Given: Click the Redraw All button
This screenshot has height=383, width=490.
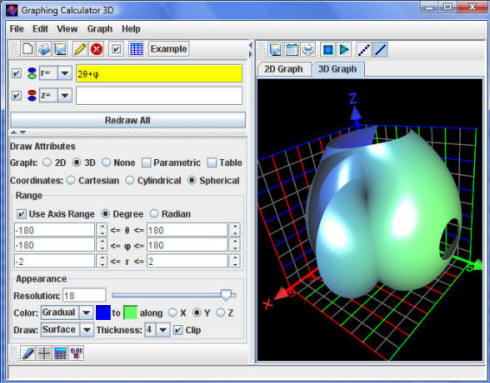Looking at the screenshot, I should point(128,120).
